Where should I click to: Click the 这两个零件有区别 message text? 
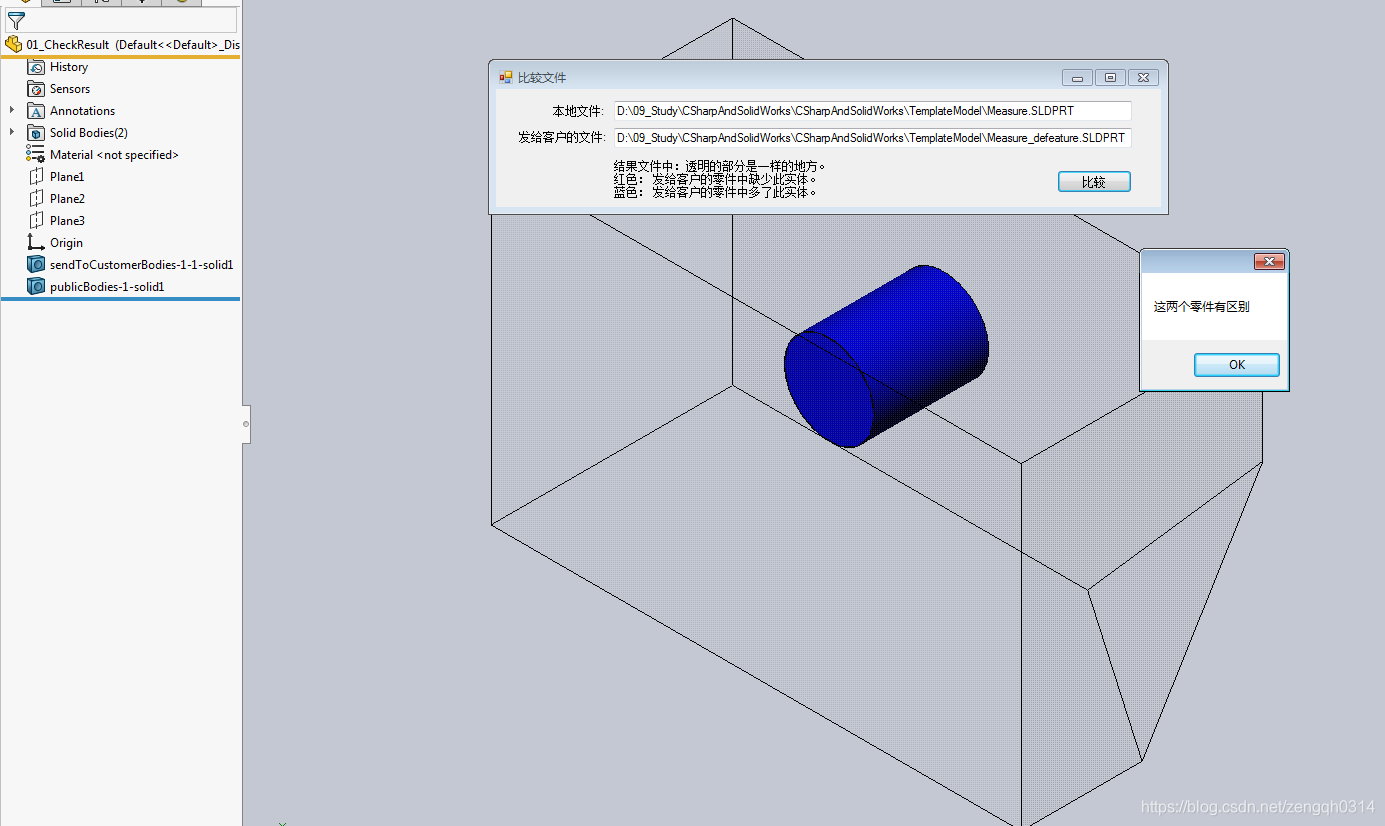[x=1201, y=307]
